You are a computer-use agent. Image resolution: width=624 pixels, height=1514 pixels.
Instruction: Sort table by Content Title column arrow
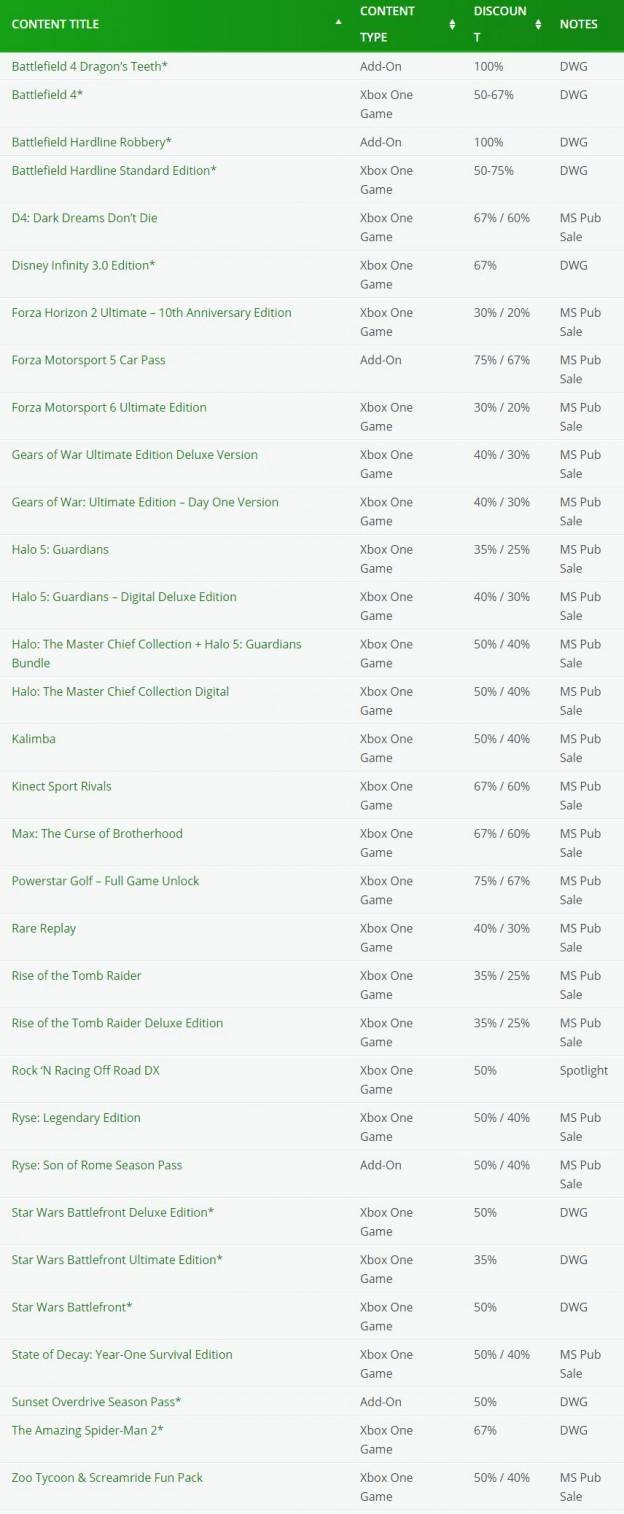[x=338, y=22]
